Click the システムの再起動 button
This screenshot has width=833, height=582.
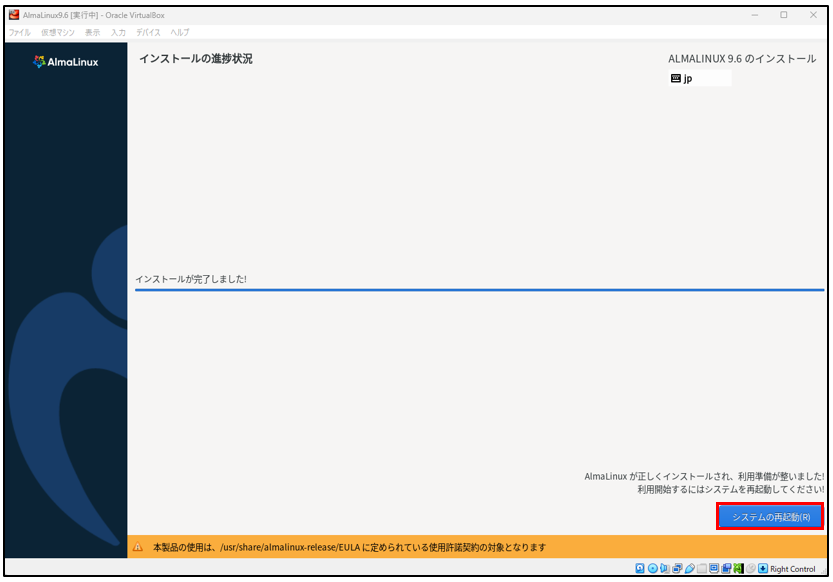[x=770, y=517]
